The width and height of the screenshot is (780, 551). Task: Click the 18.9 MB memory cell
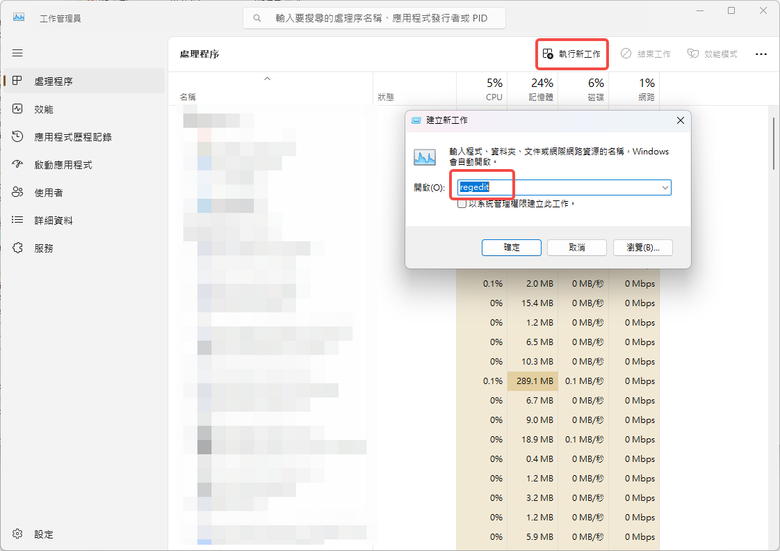click(x=533, y=440)
